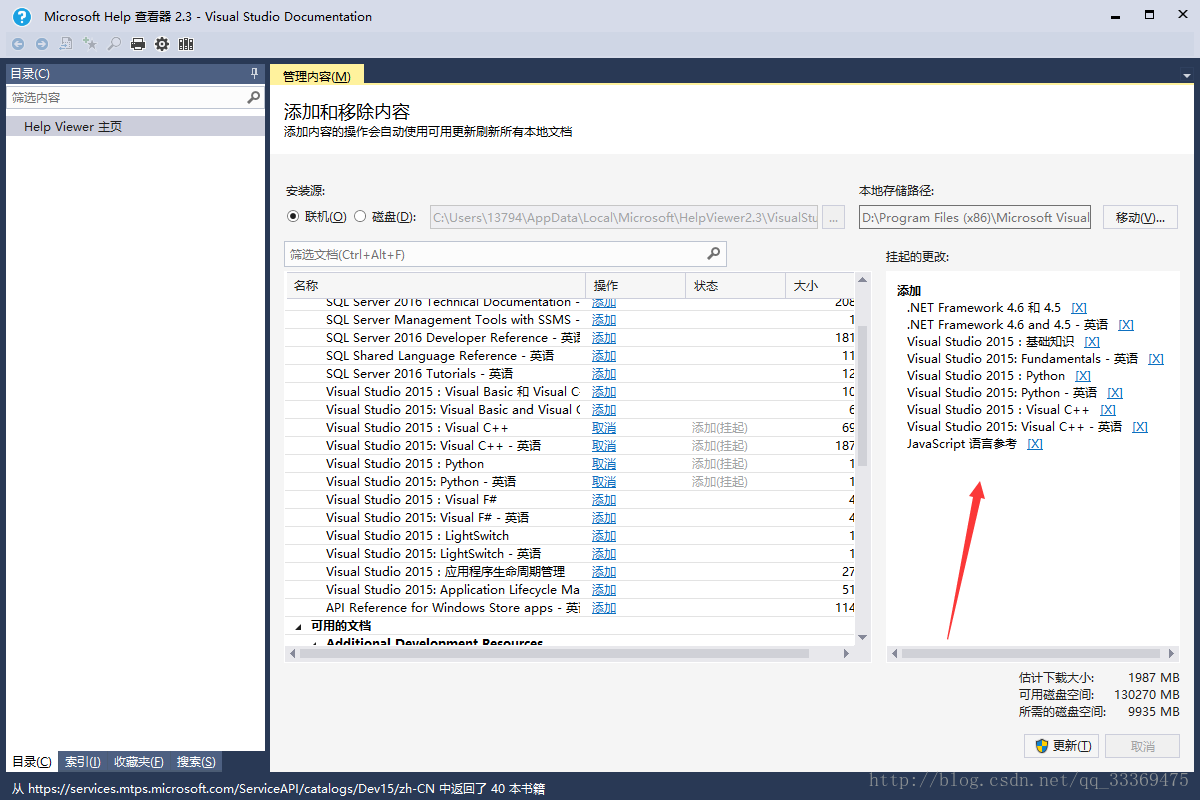Click the magnifier icon in 筛选文档 box

714,254
